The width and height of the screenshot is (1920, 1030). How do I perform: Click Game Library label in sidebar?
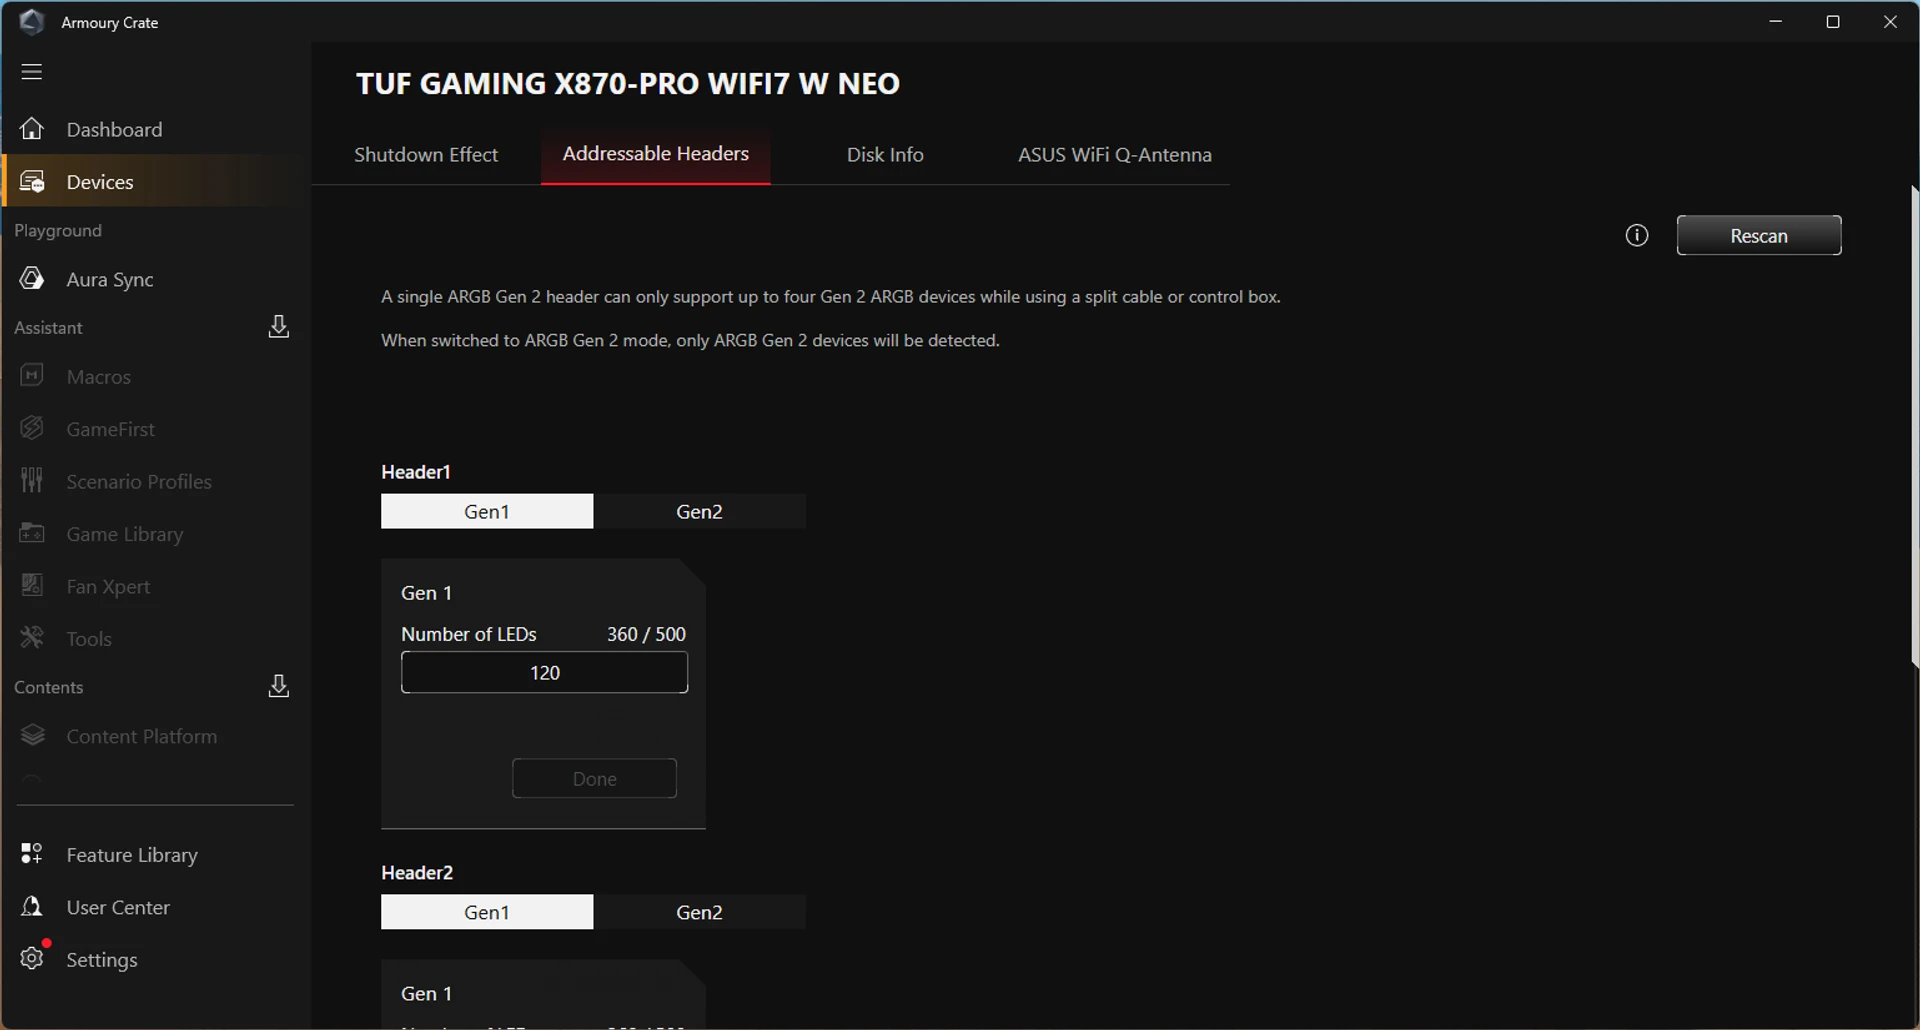125,534
